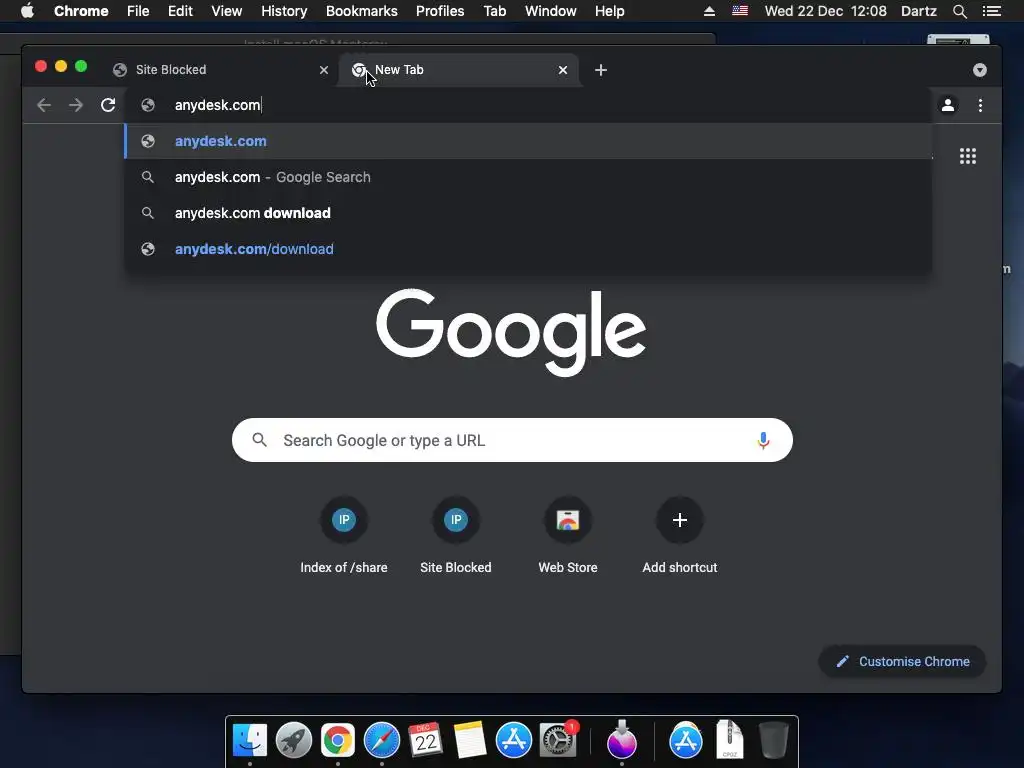
Task: Open the Web Store shortcut
Action: [568, 536]
